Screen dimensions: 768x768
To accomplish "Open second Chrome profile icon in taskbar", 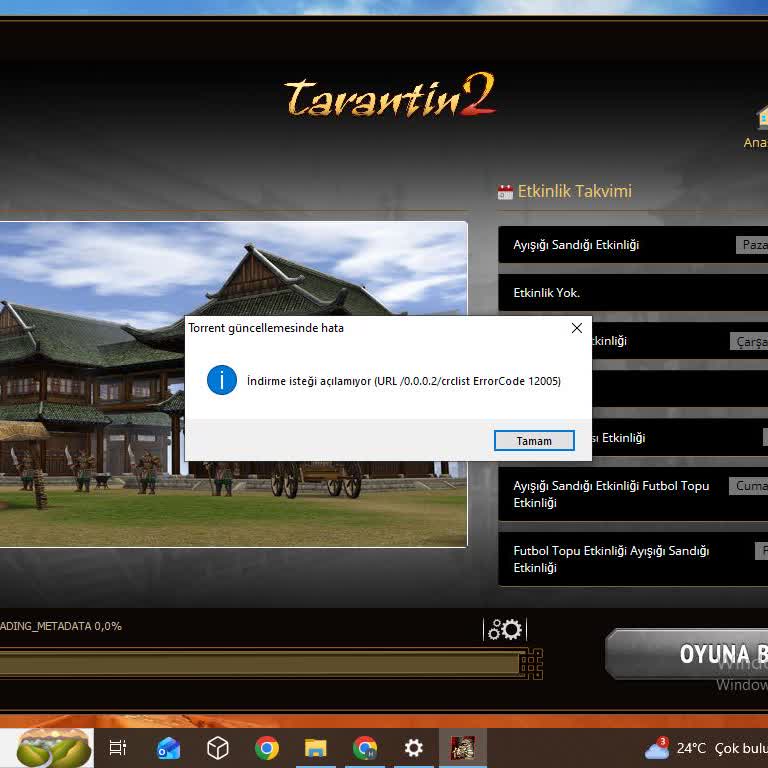I will [365, 748].
